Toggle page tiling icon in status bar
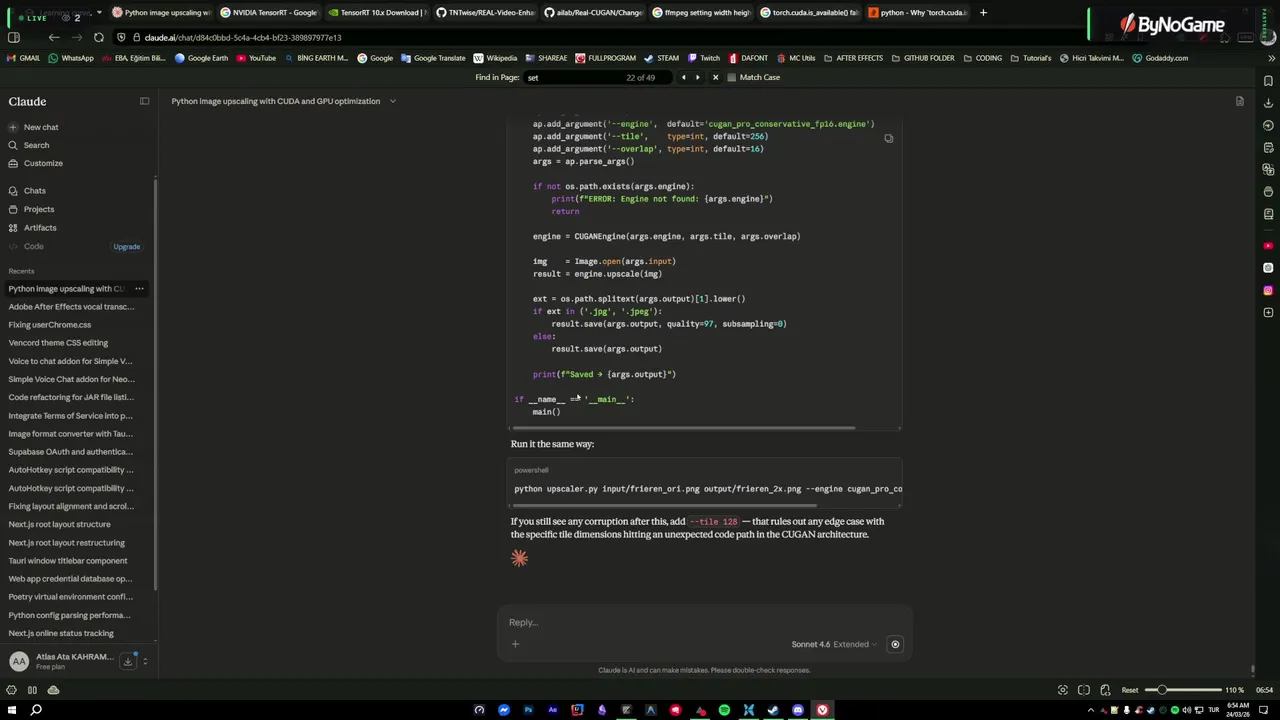Viewport: 1280px width, 720px height. click(1084, 690)
